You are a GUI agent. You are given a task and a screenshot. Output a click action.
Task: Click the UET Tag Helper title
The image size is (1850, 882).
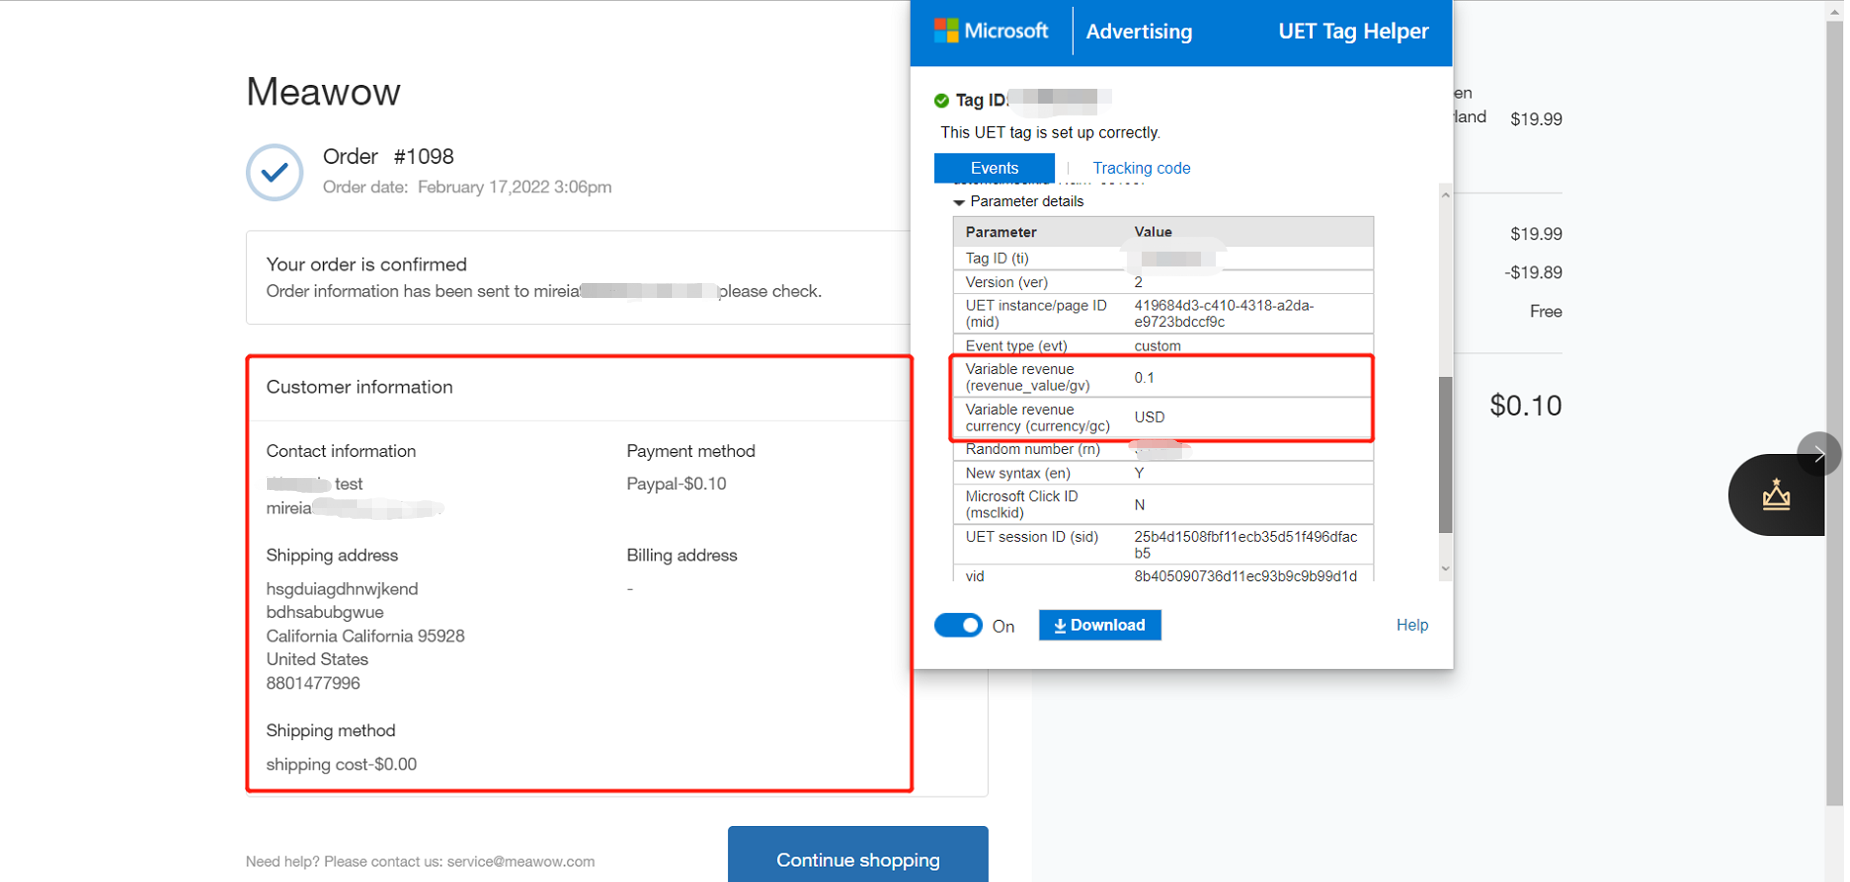[x=1353, y=31]
